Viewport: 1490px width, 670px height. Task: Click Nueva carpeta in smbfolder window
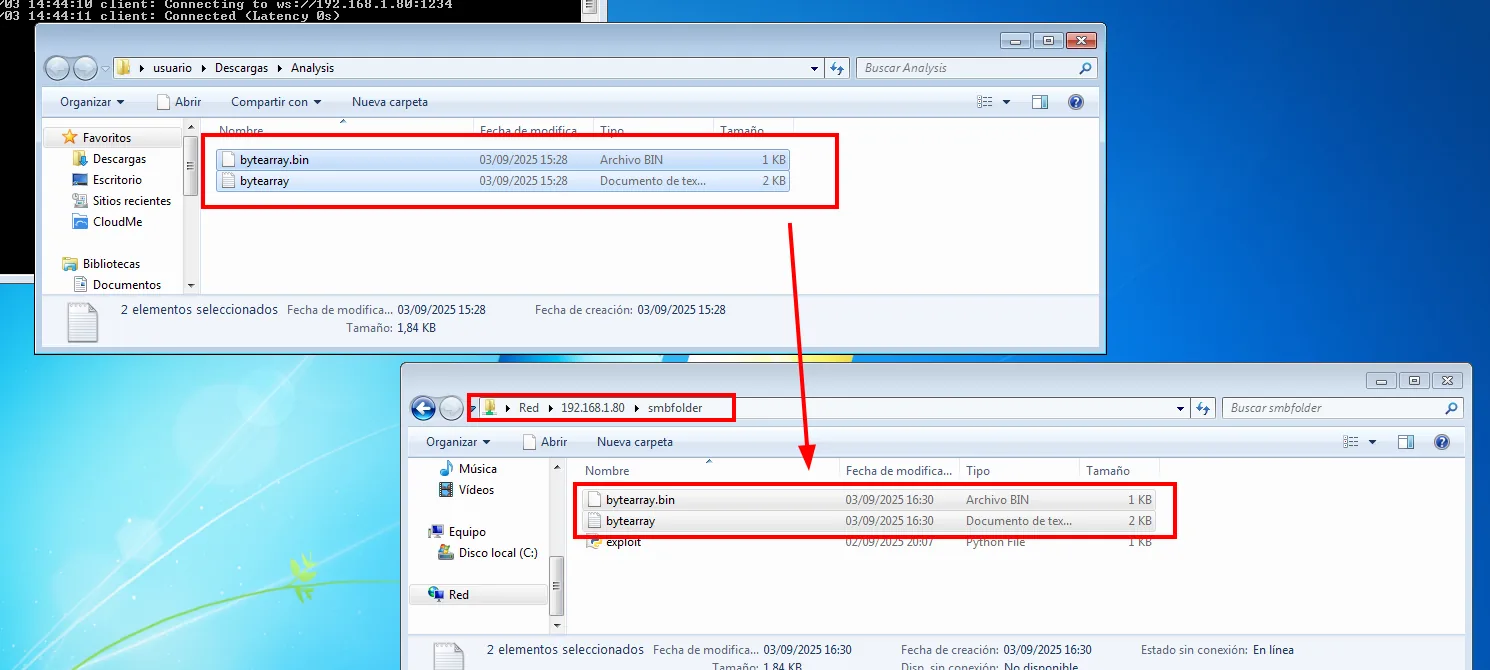[x=635, y=442]
